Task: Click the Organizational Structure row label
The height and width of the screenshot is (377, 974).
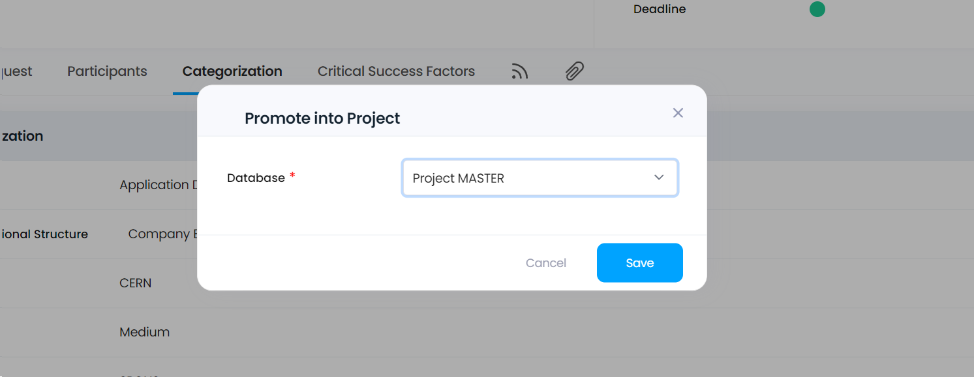Action: click(x=44, y=234)
